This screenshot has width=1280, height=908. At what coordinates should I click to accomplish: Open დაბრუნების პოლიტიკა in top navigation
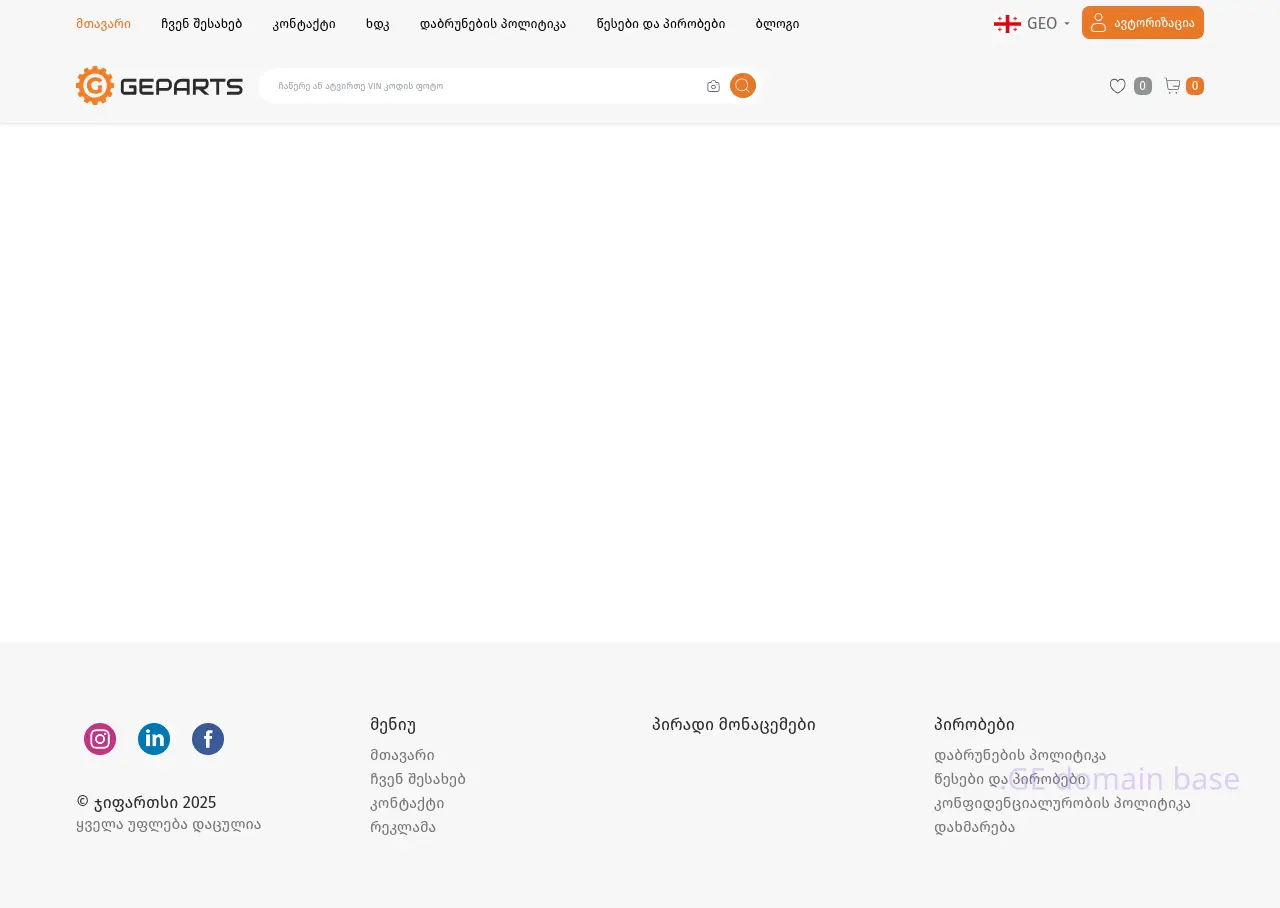(x=492, y=24)
